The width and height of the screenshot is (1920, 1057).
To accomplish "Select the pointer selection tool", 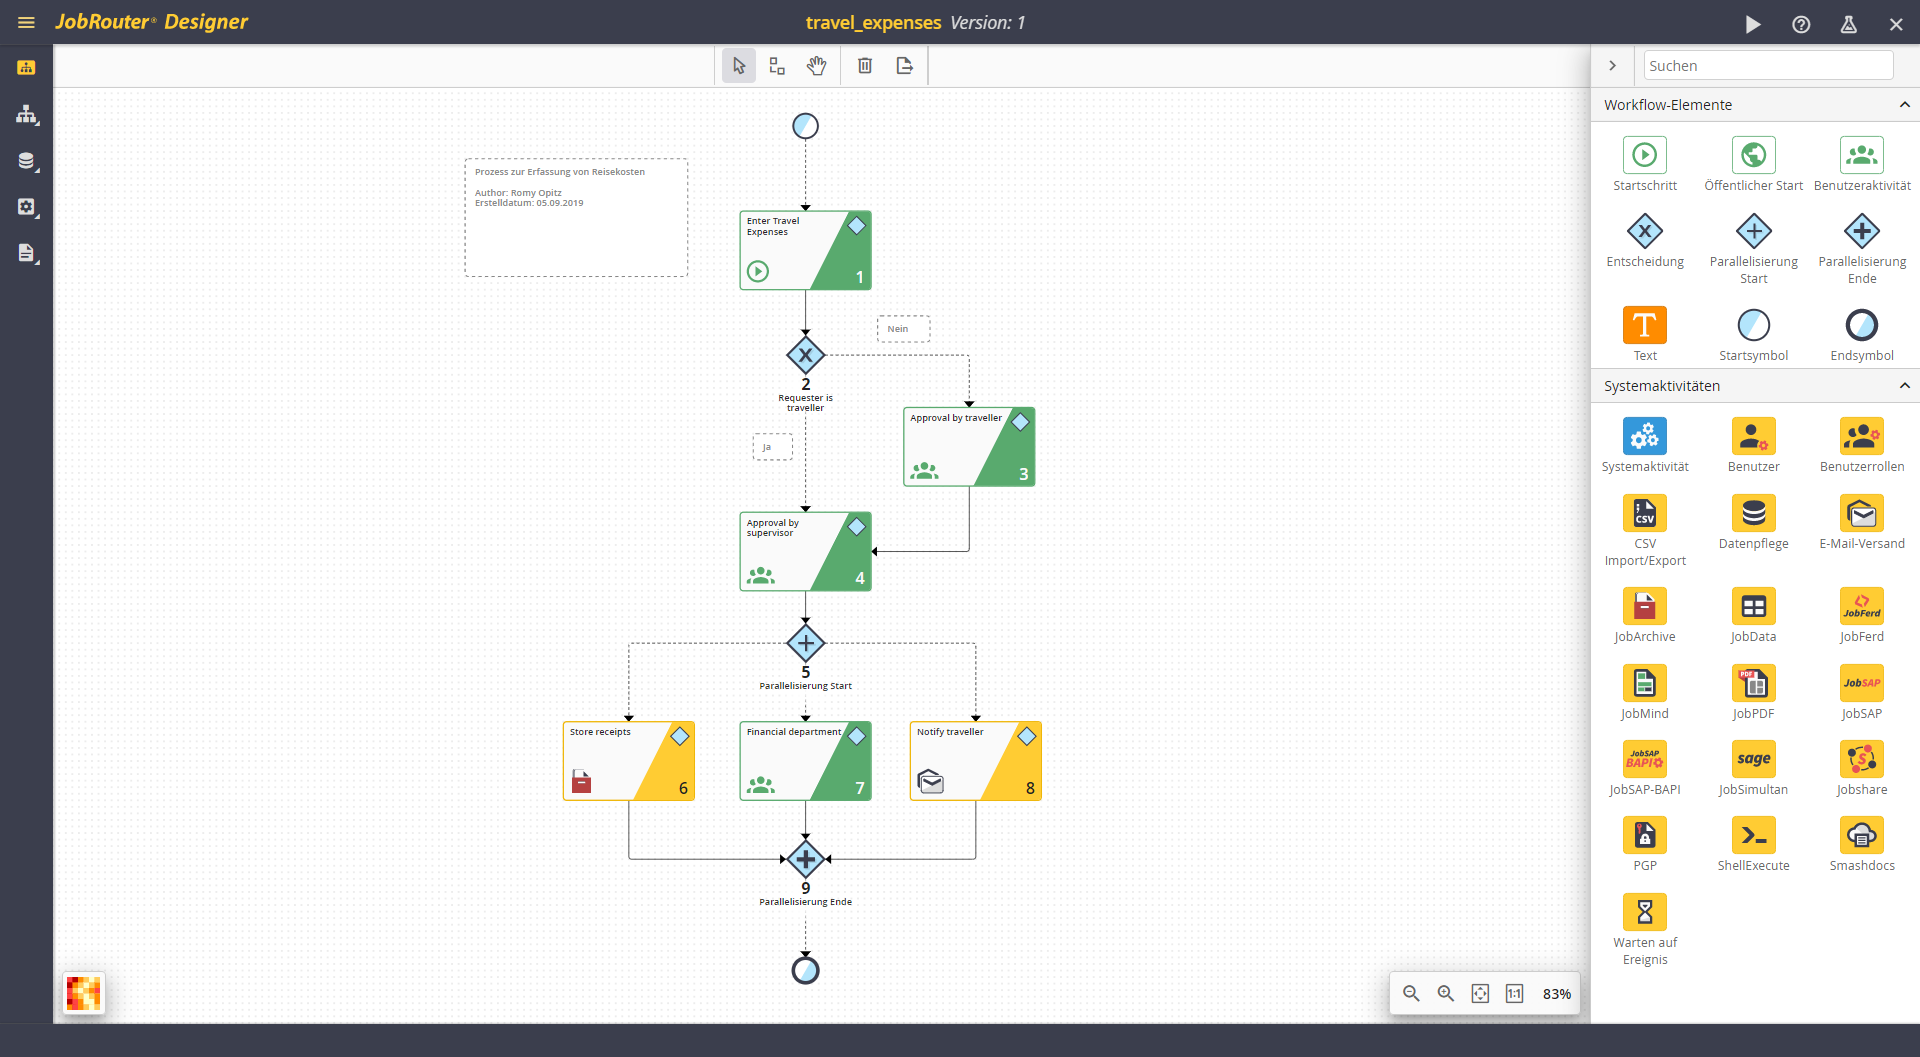I will coord(739,66).
